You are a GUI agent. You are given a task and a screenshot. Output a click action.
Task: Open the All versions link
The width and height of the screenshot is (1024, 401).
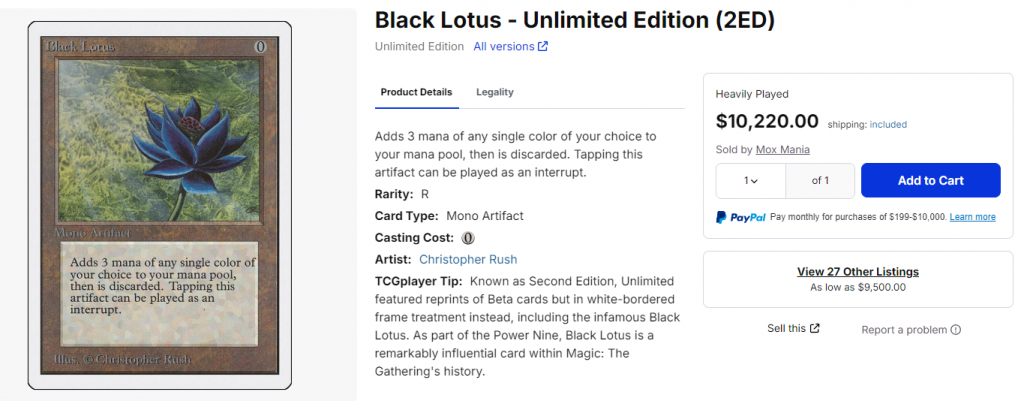pos(504,46)
